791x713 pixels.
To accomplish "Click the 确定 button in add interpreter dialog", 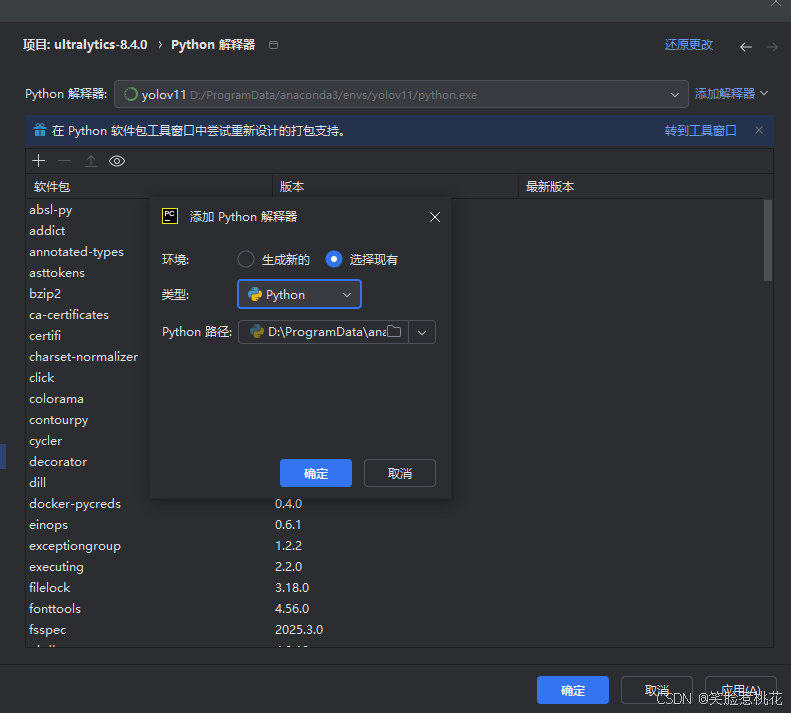I will 316,473.
